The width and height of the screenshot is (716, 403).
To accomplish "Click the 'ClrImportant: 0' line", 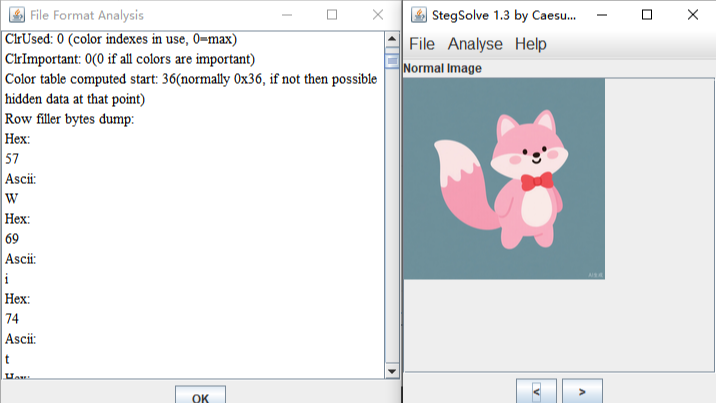I will 130,59.
